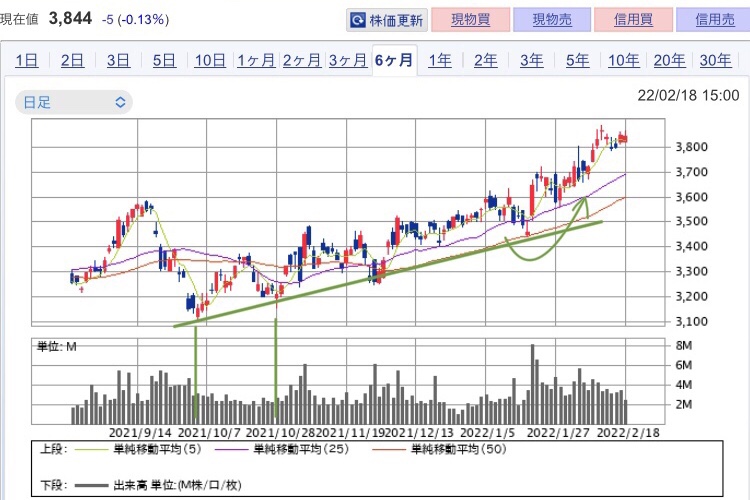Switch to the 3ヶ月 period tab

click(348, 61)
